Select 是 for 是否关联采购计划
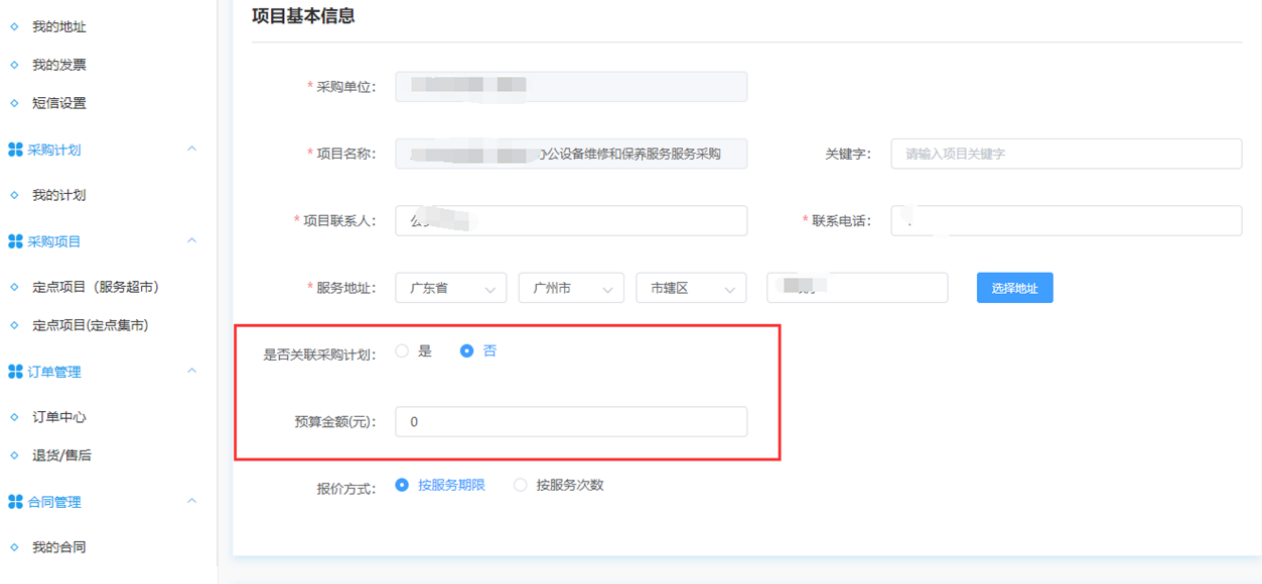Viewport: 1262px width, 584px height. [x=403, y=351]
